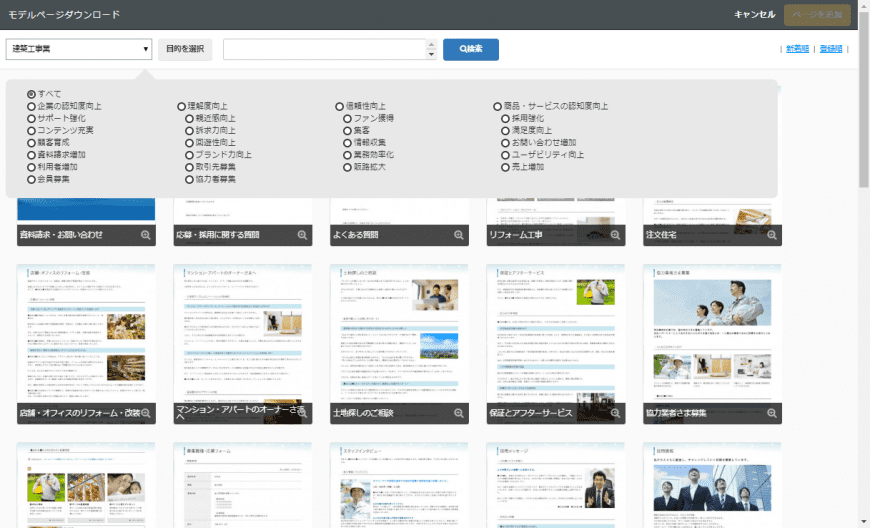Image resolution: width=870 pixels, height=528 pixels.
Task: Pick the コンテンツ充実 option
Action: tap(32, 131)
